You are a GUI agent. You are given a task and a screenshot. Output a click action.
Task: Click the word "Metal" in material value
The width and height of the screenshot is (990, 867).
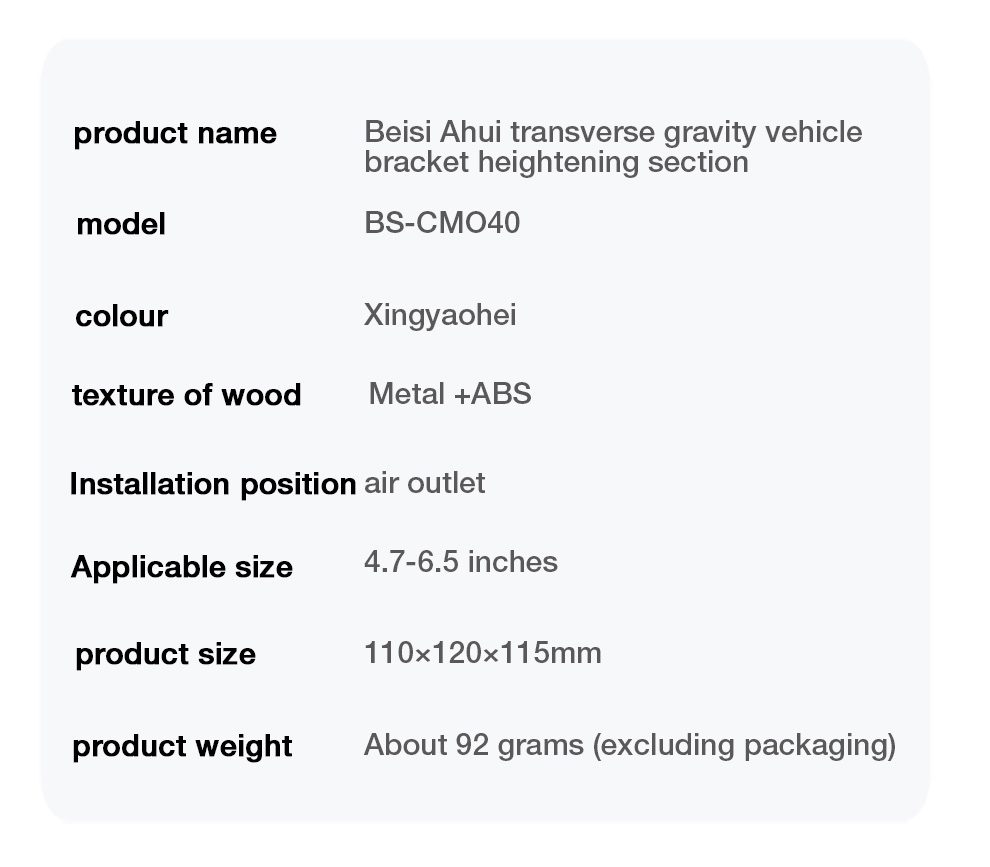pos(407,394)
